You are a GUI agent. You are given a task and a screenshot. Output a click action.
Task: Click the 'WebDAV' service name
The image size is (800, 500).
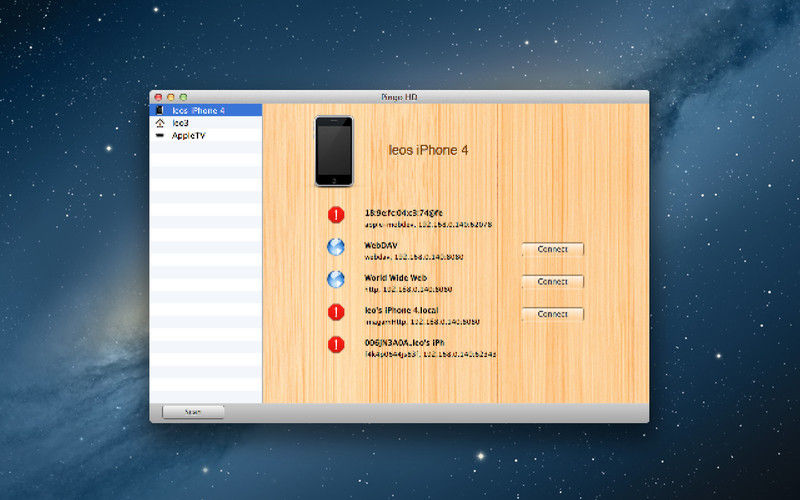(x=381, y=245)
